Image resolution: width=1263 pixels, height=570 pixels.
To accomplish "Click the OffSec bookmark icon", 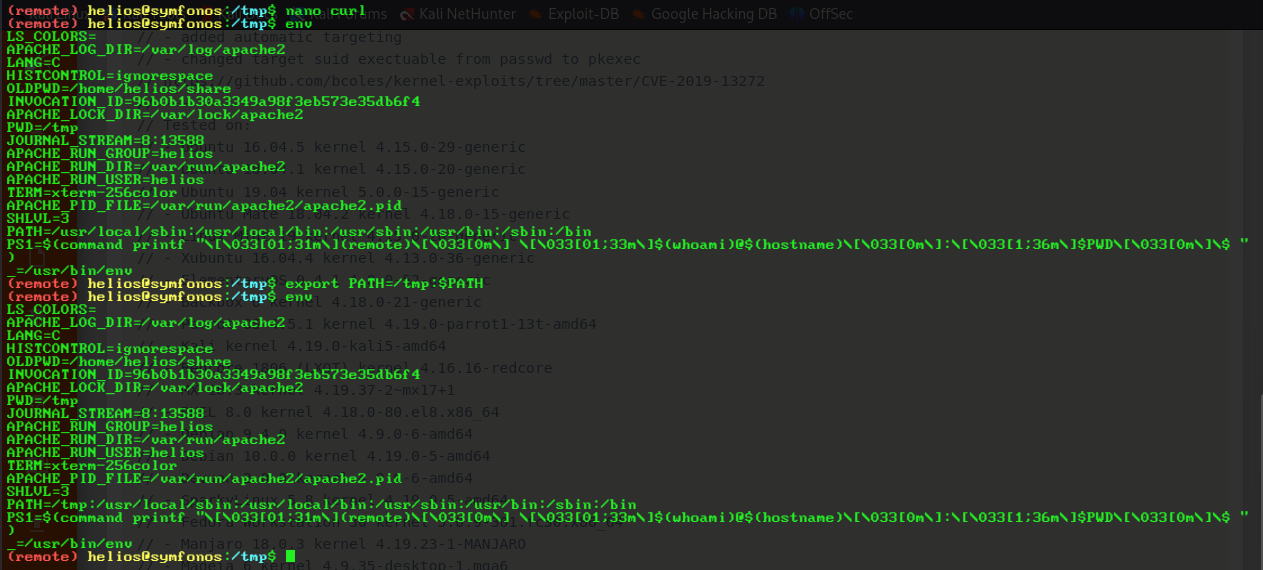I will coord(796,14).
